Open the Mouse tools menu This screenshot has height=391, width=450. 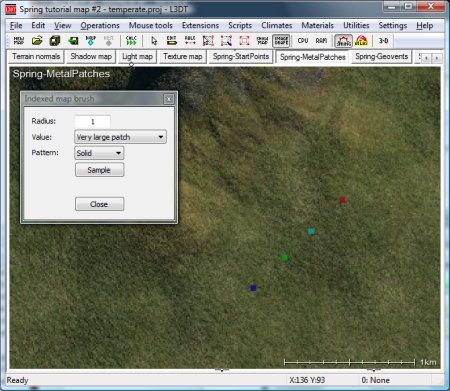[x=151, y=25]
